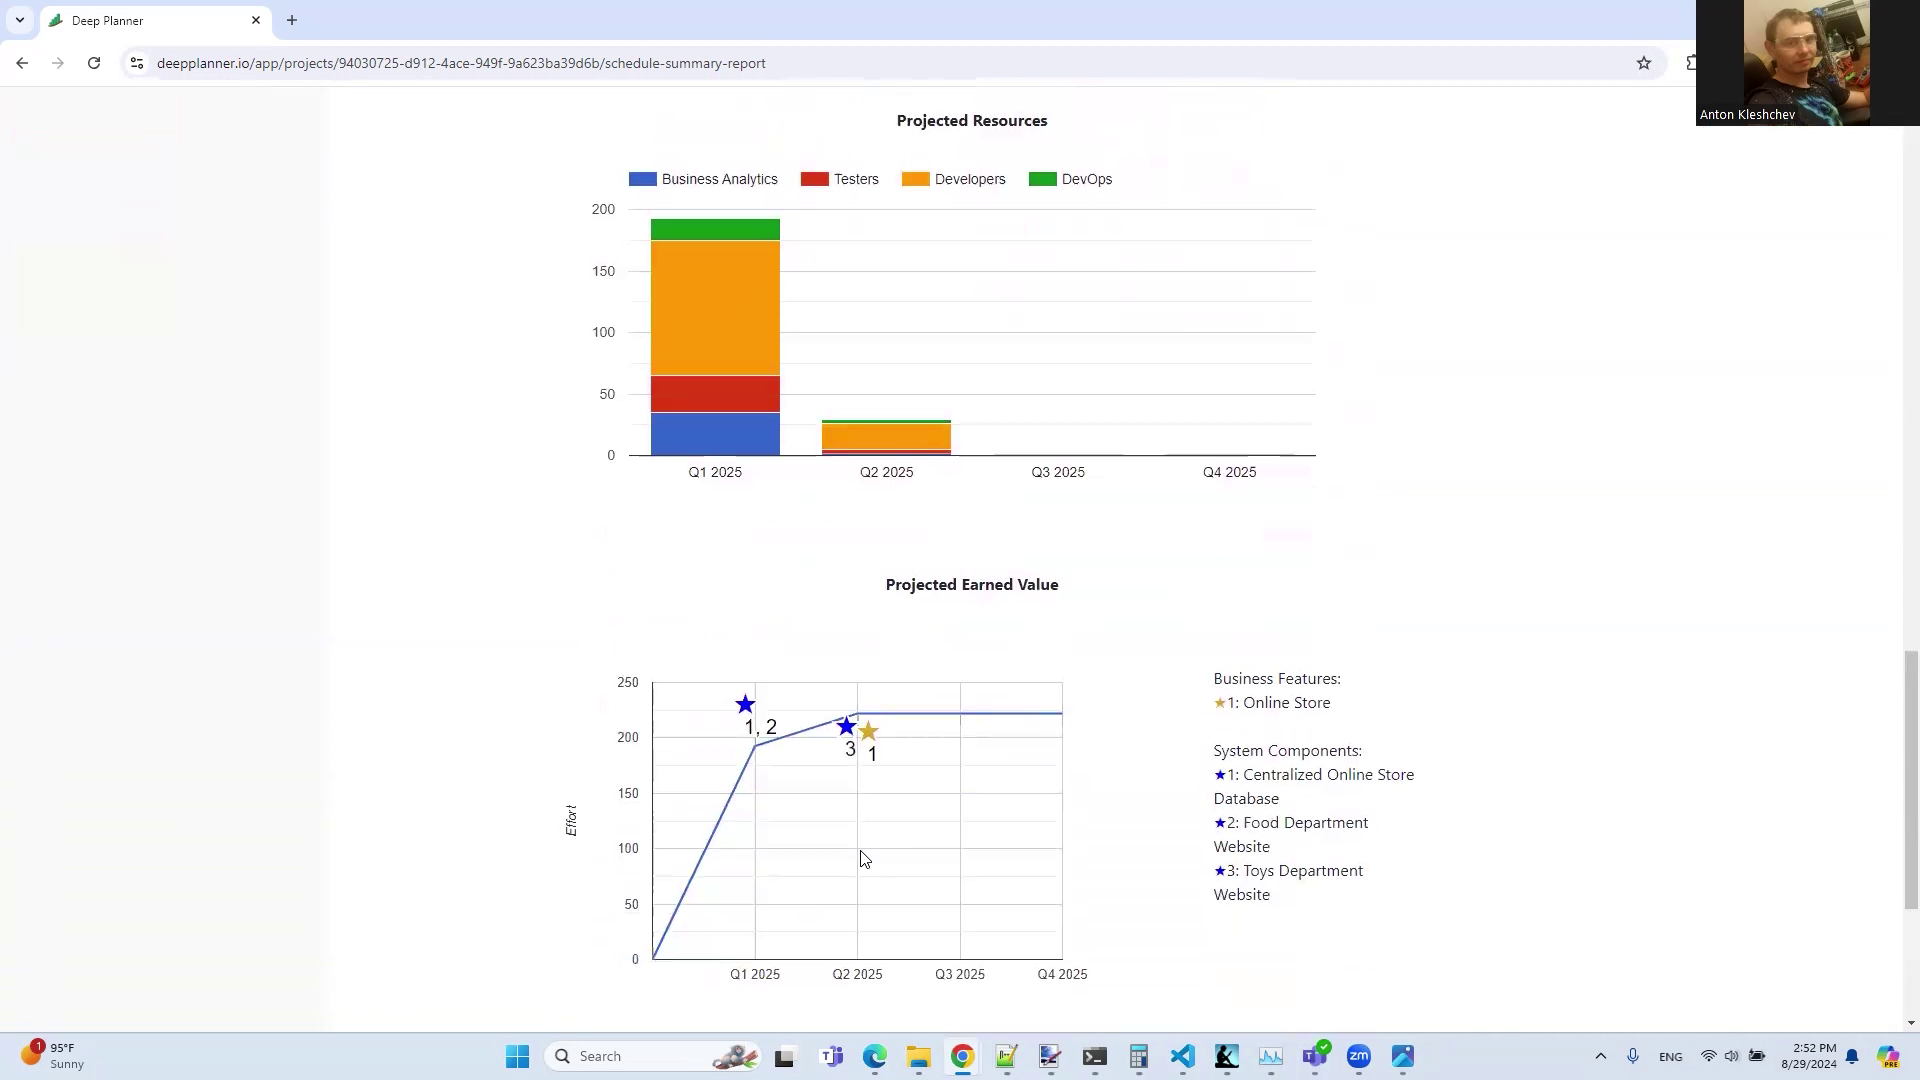Open the volume control in system tray
This screenshot has height=1080, width=1920.
tap(1732, 1056)
